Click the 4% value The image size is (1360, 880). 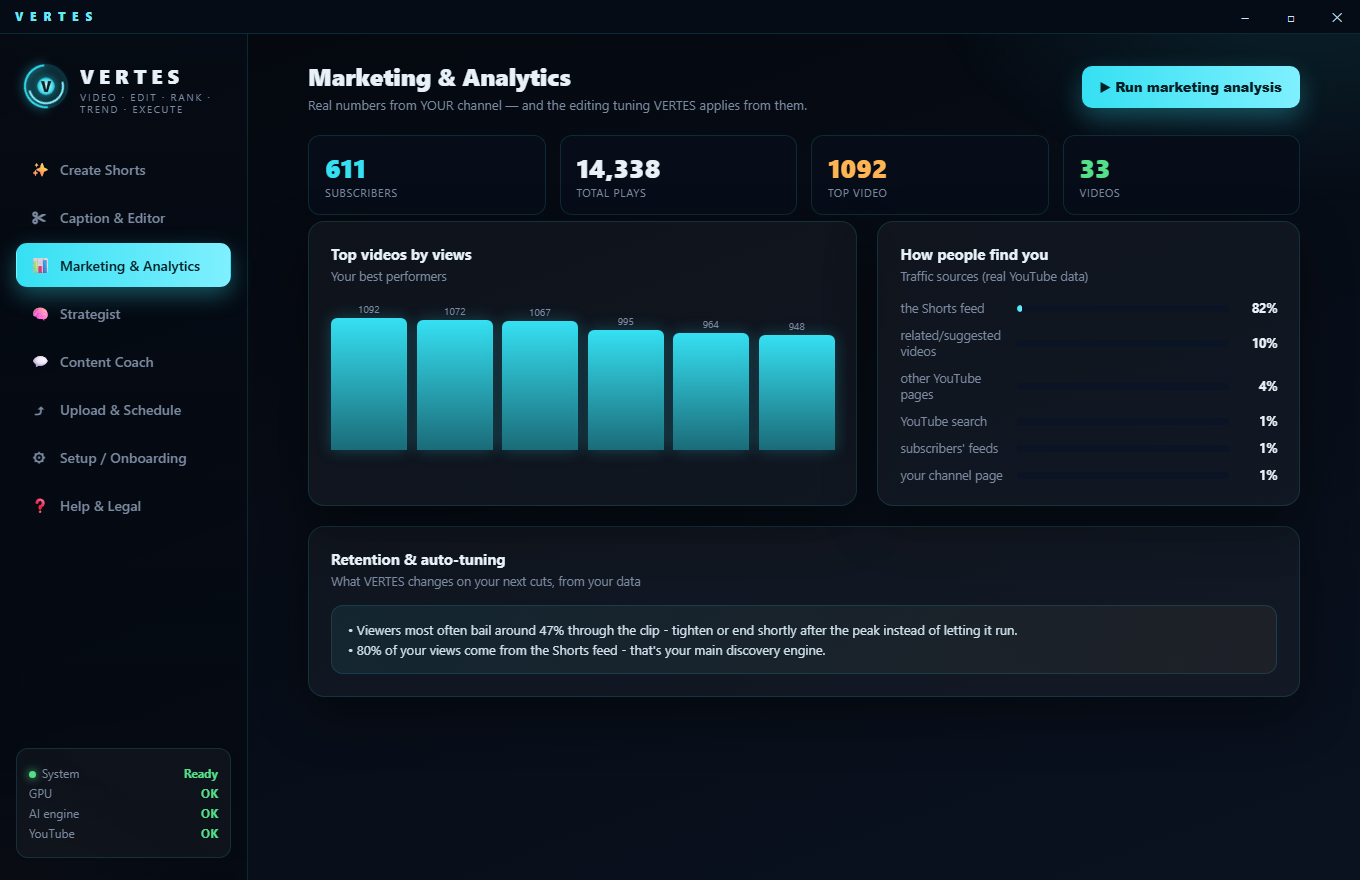coord(1267,387)
